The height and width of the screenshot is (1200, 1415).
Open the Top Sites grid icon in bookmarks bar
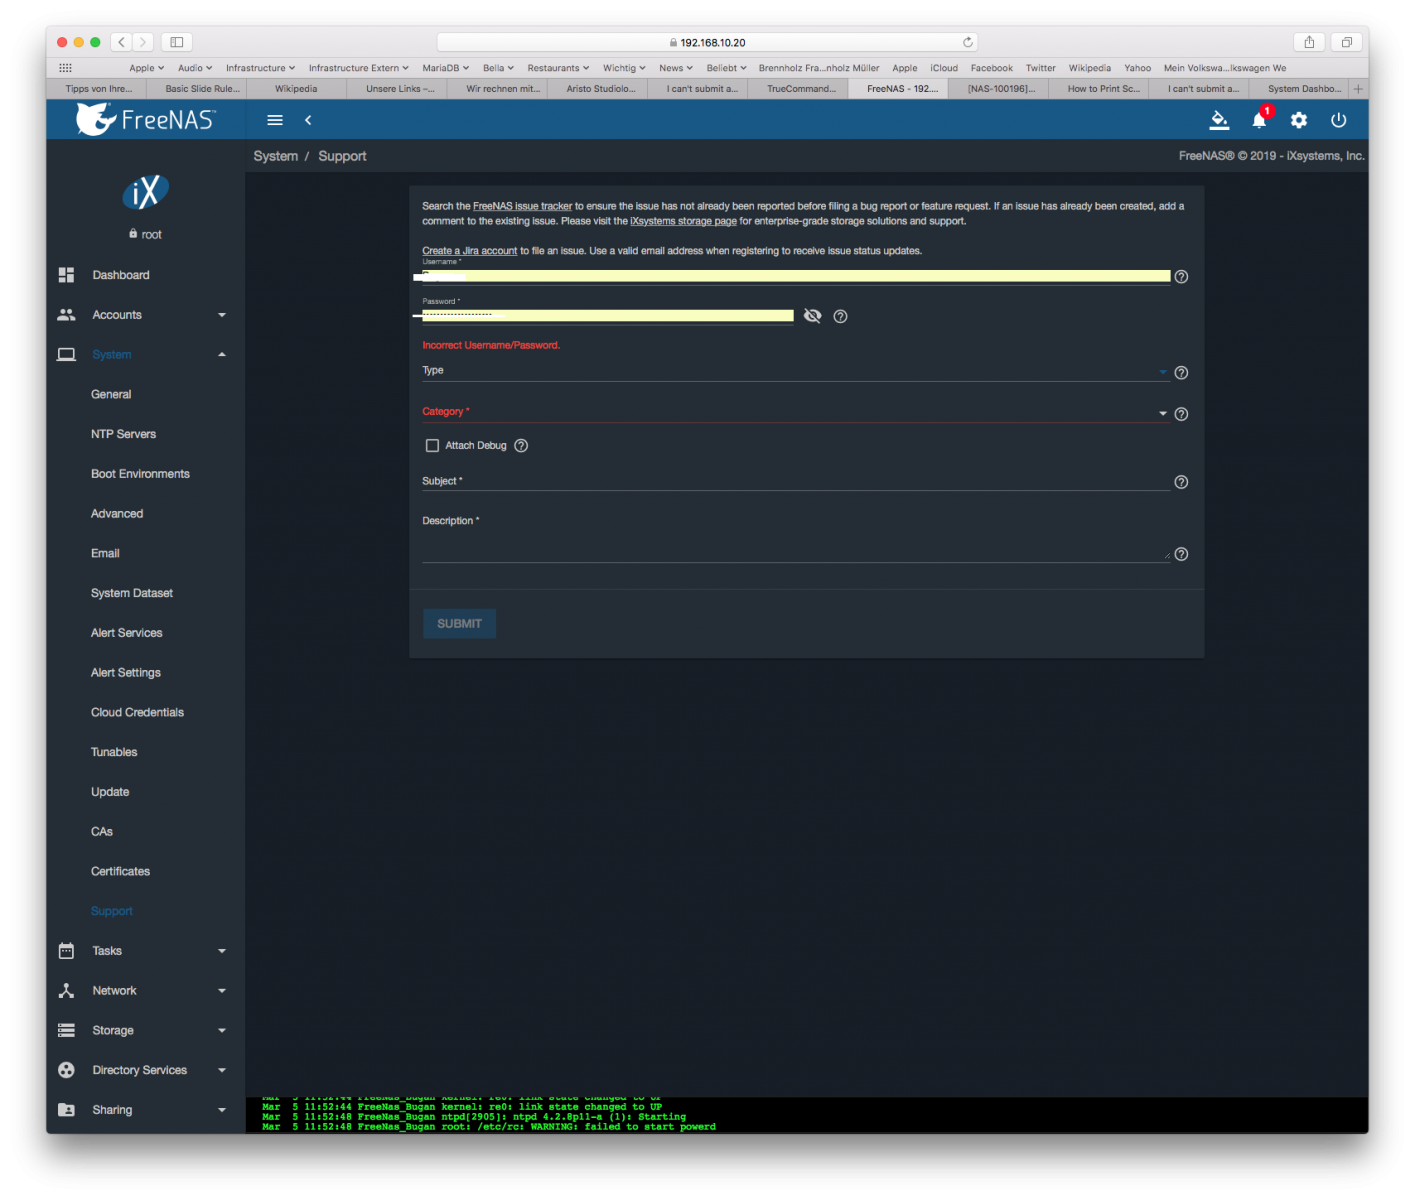65,68
